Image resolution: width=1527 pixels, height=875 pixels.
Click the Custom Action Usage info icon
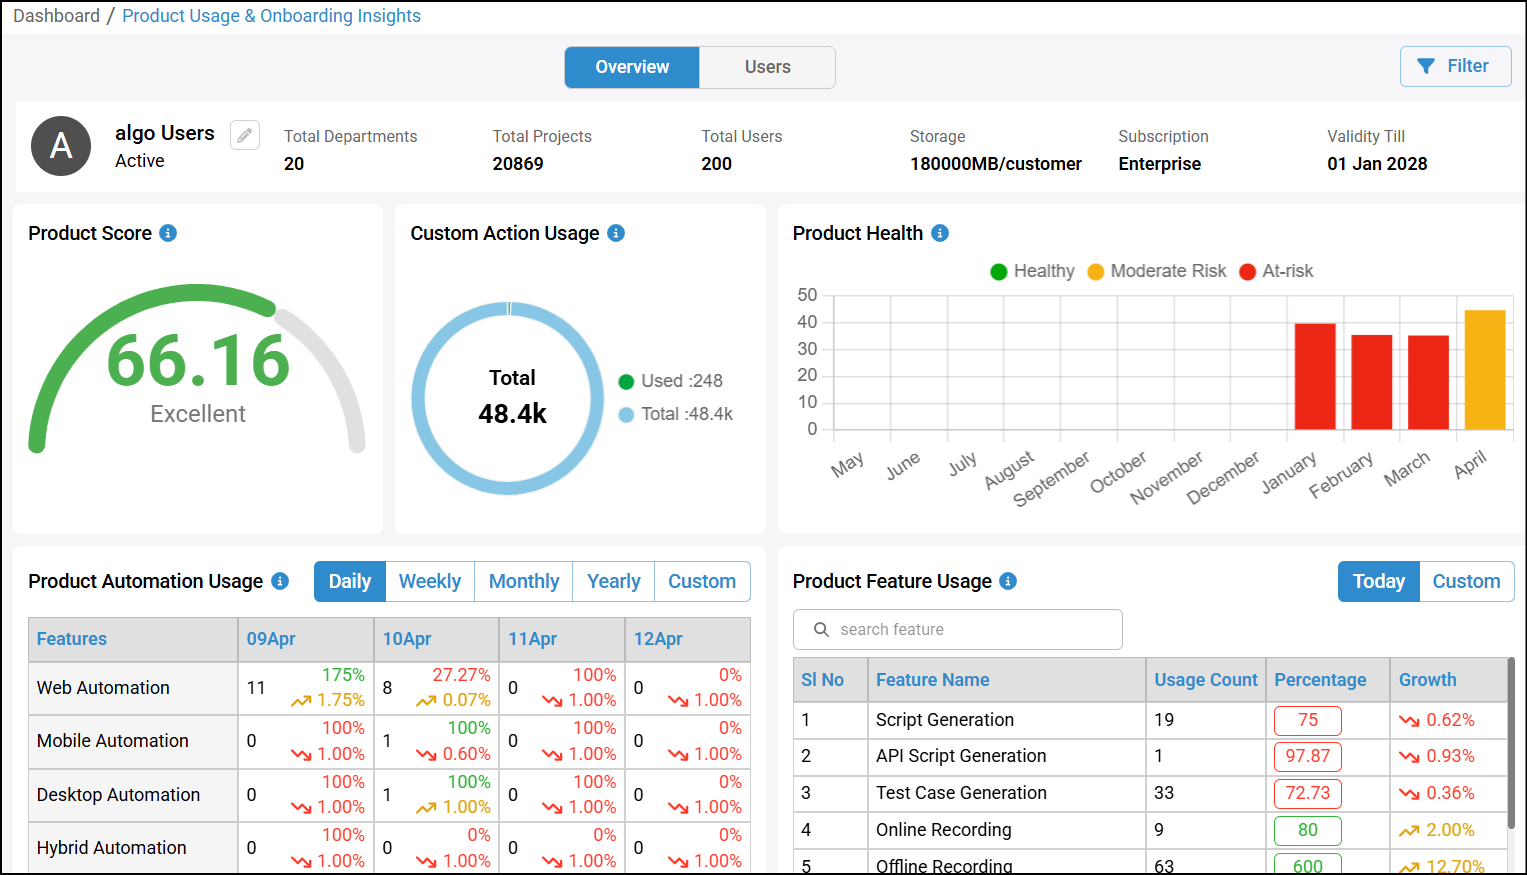(616, 233)
